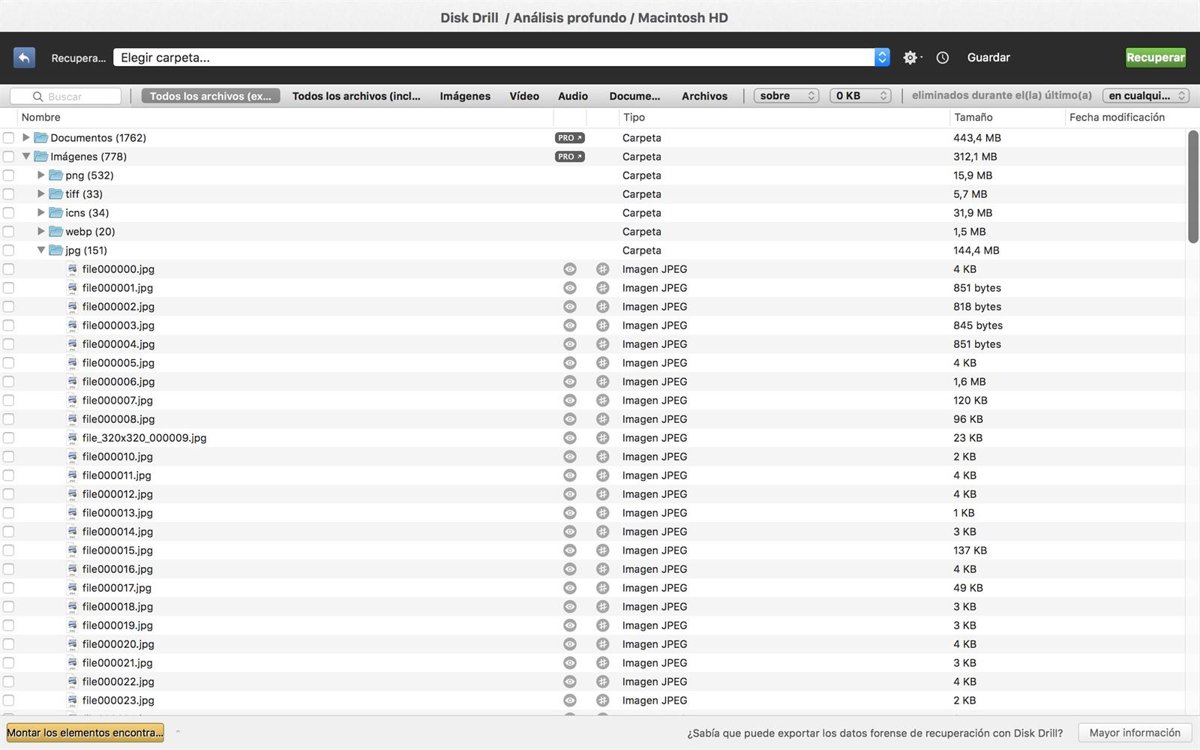Click the folder icon of icns (34)
This screenshot has height=750, width=1200.
[56, 213]
